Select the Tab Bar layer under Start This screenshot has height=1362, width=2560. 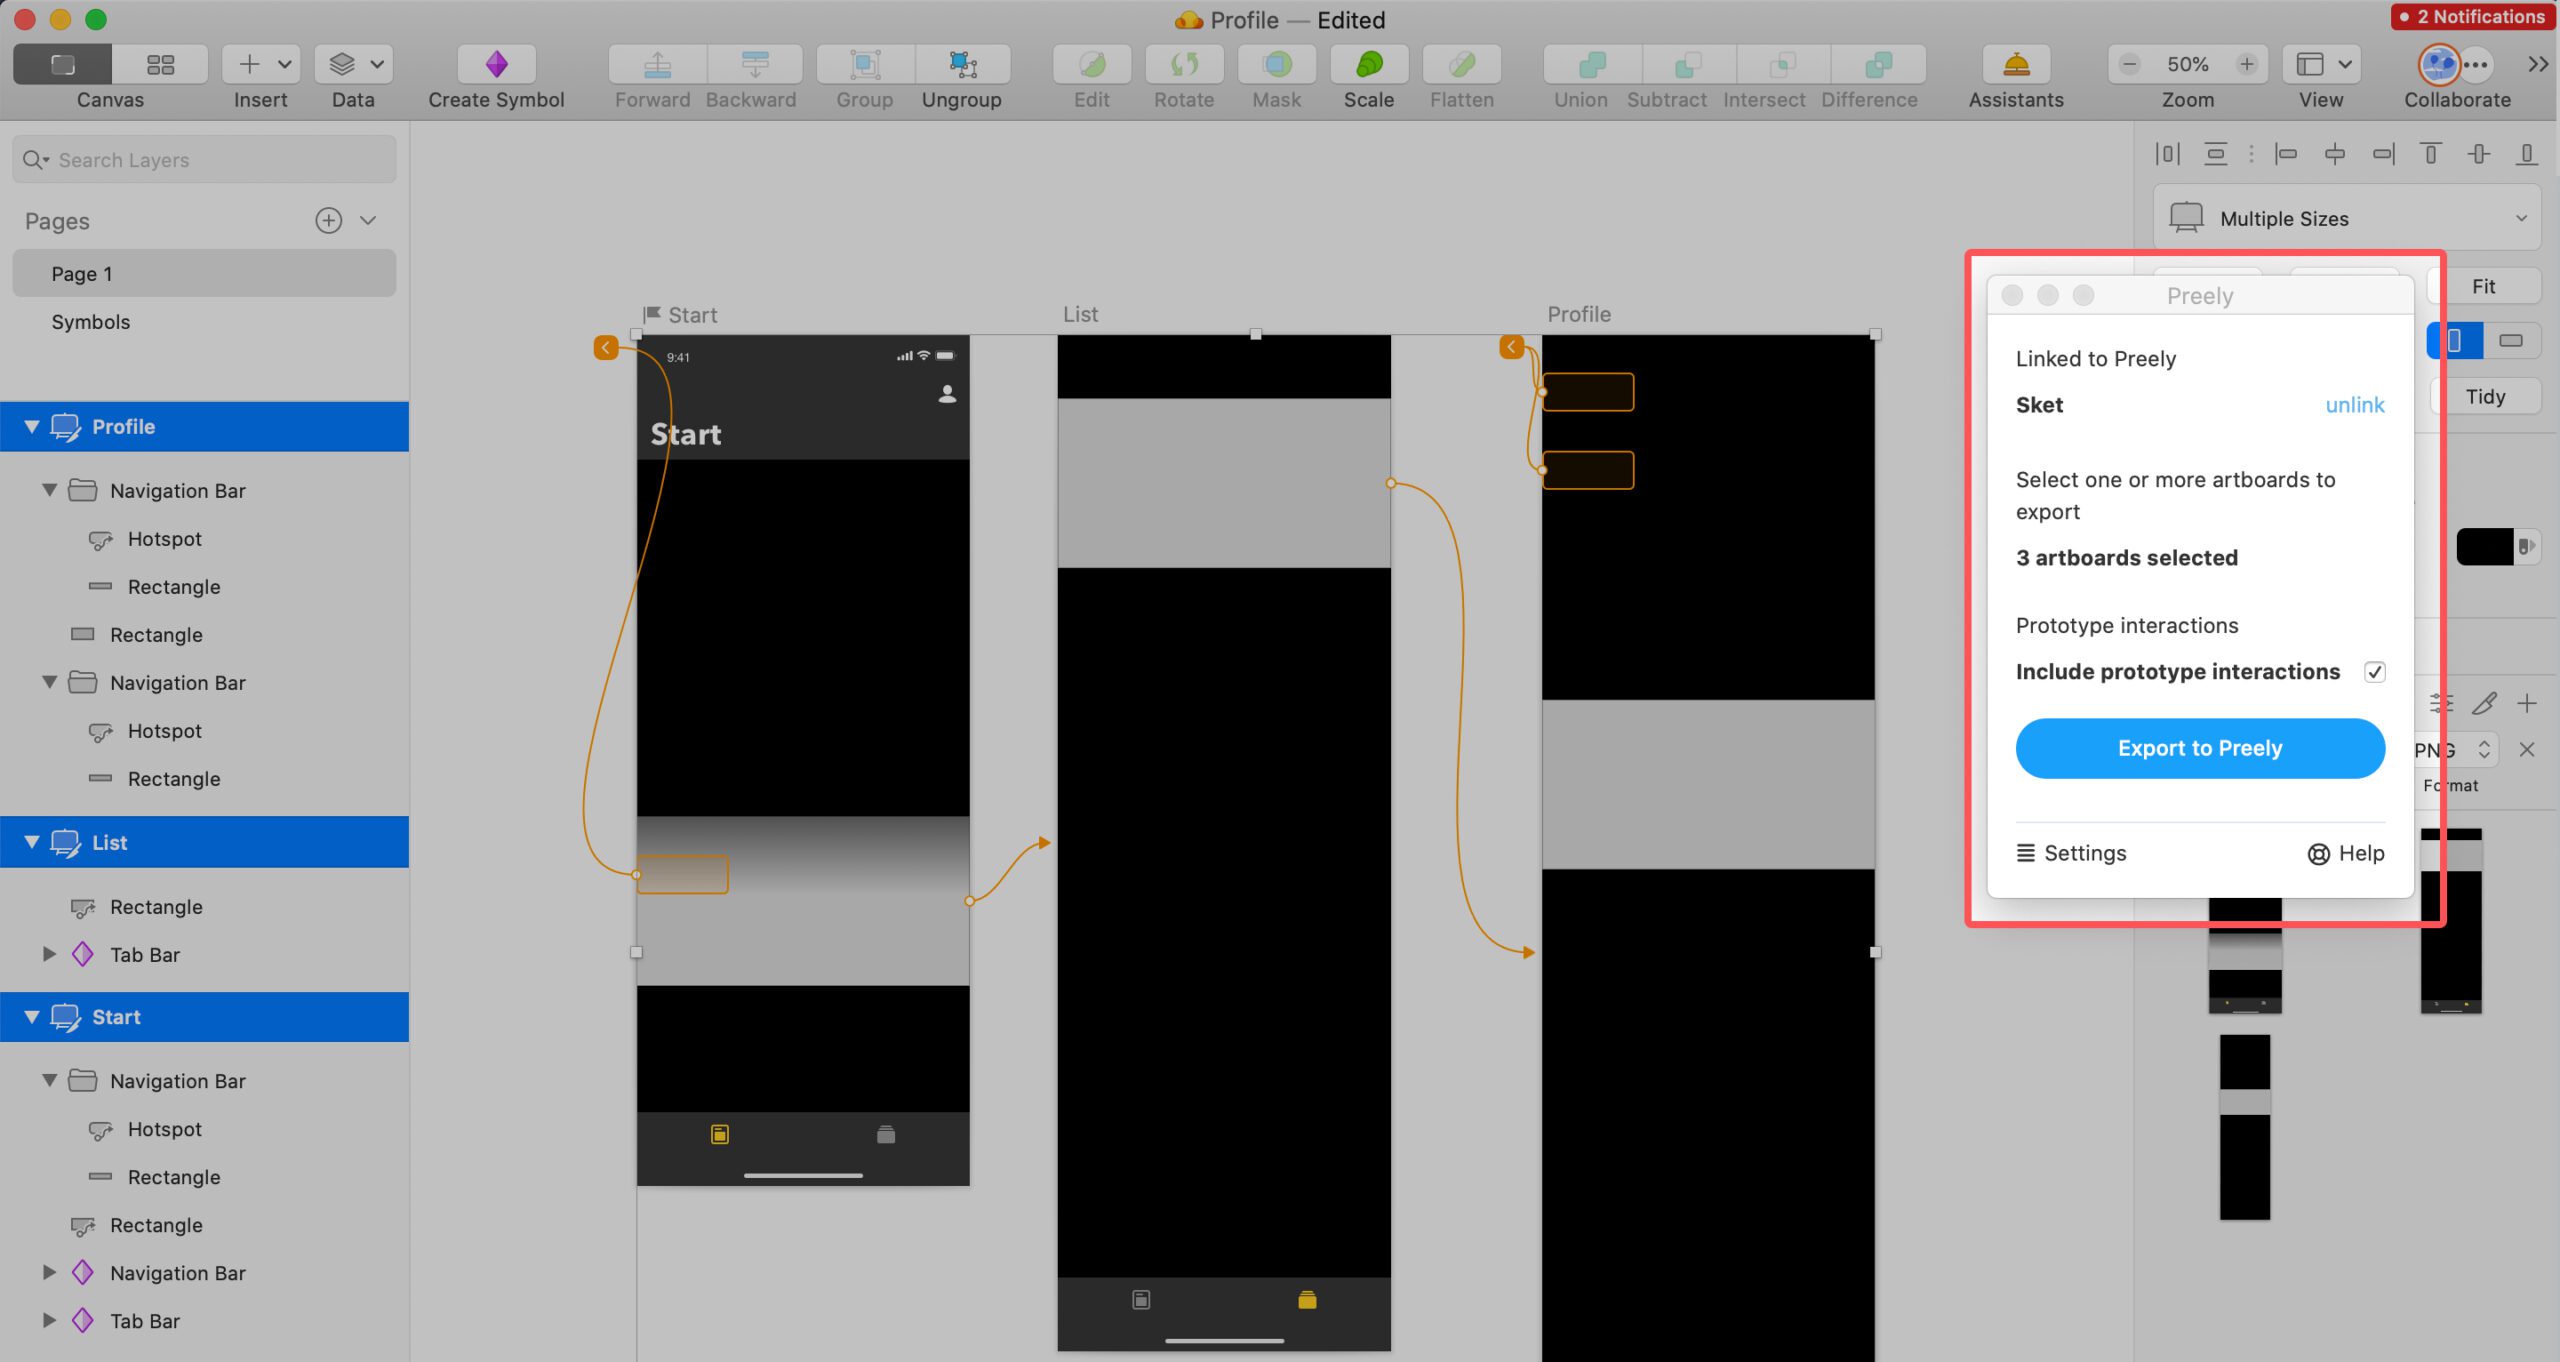point(144,1320)
